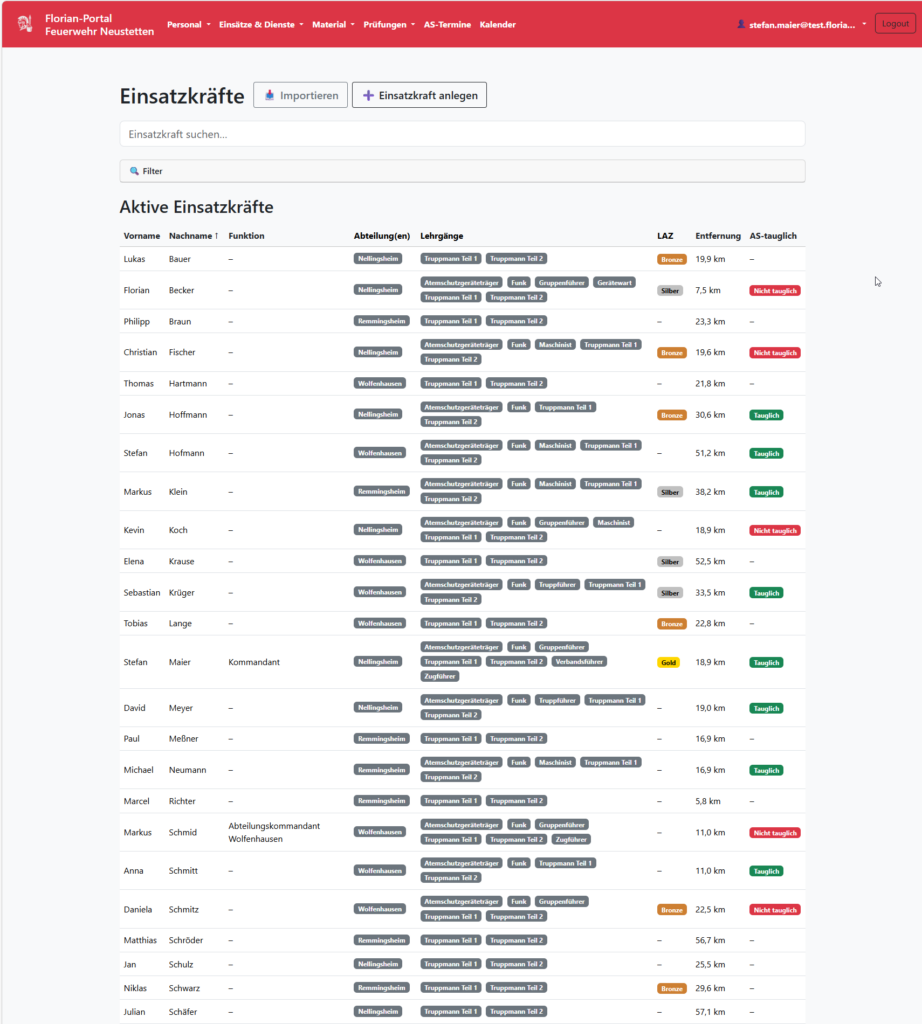Screen dimensions: 922x1024
Task: Go to AS-Termine page
Action: click(447, 24)
